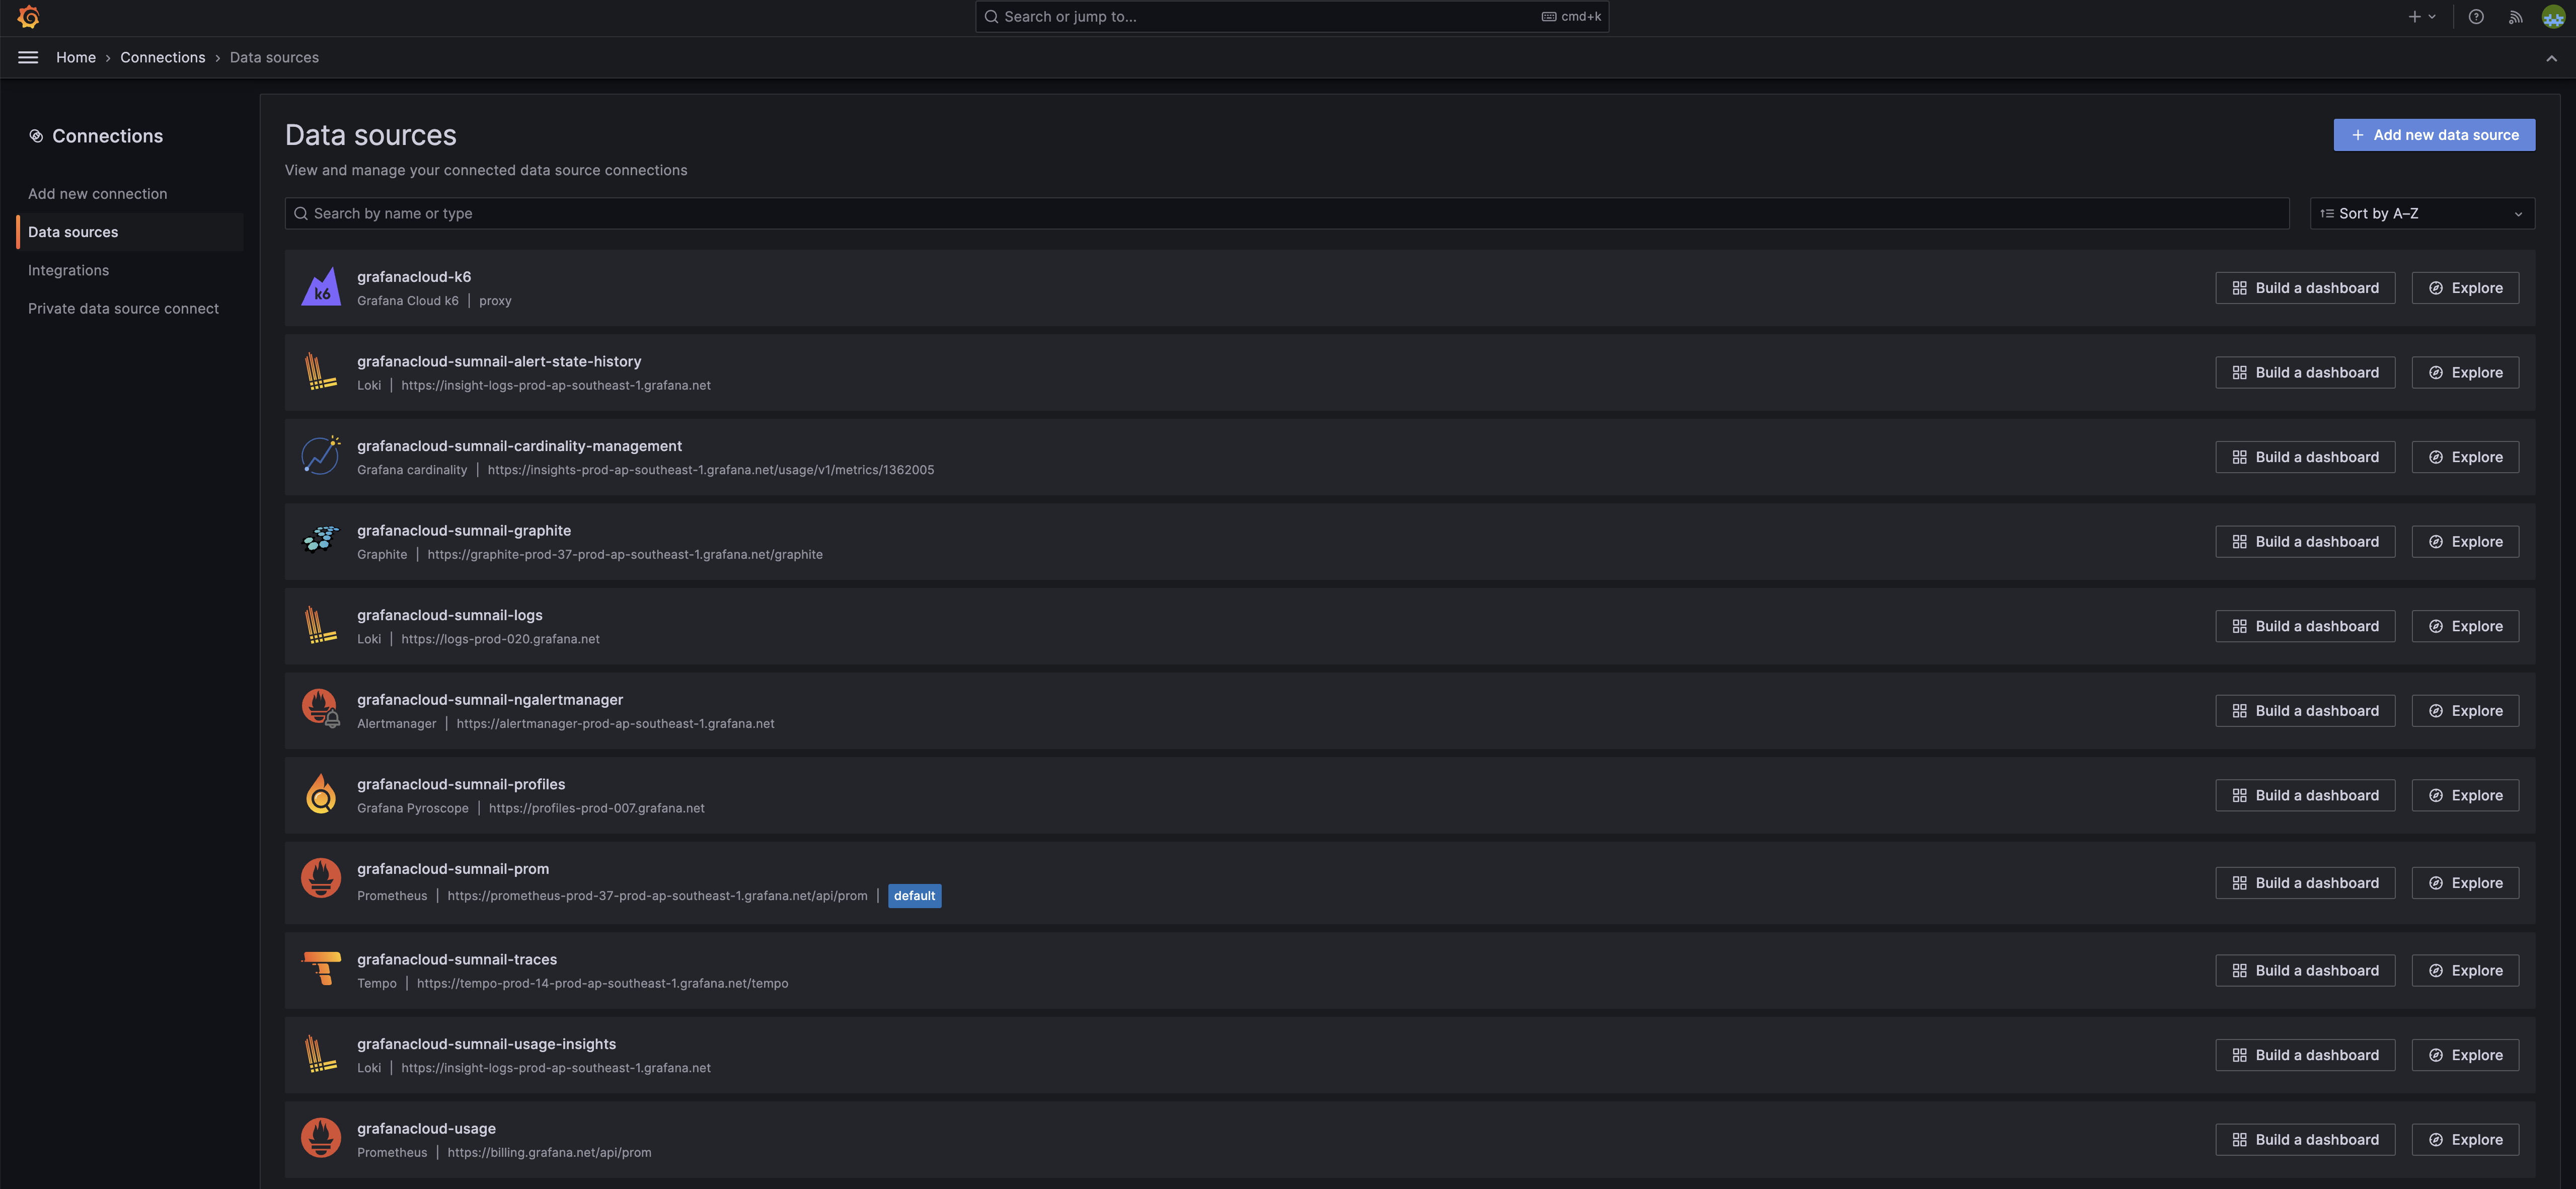The height and width of the screenshot is (1189, 2576).
Task: Open grafanacloud-sumnail-cardinality-management name link
Action: (x=519, y=446)
